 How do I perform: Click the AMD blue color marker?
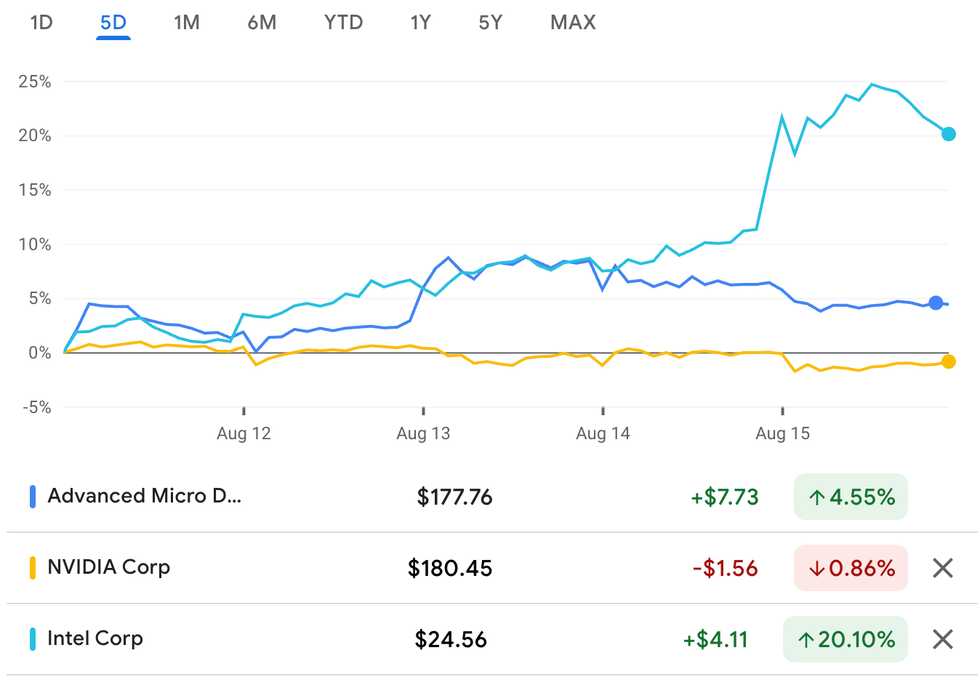tap(33, 496)
